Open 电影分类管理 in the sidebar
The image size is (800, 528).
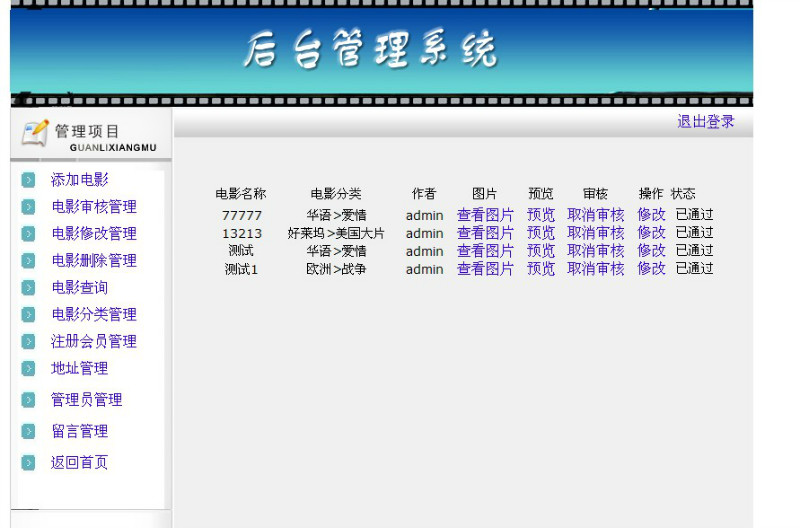[94, 314]
